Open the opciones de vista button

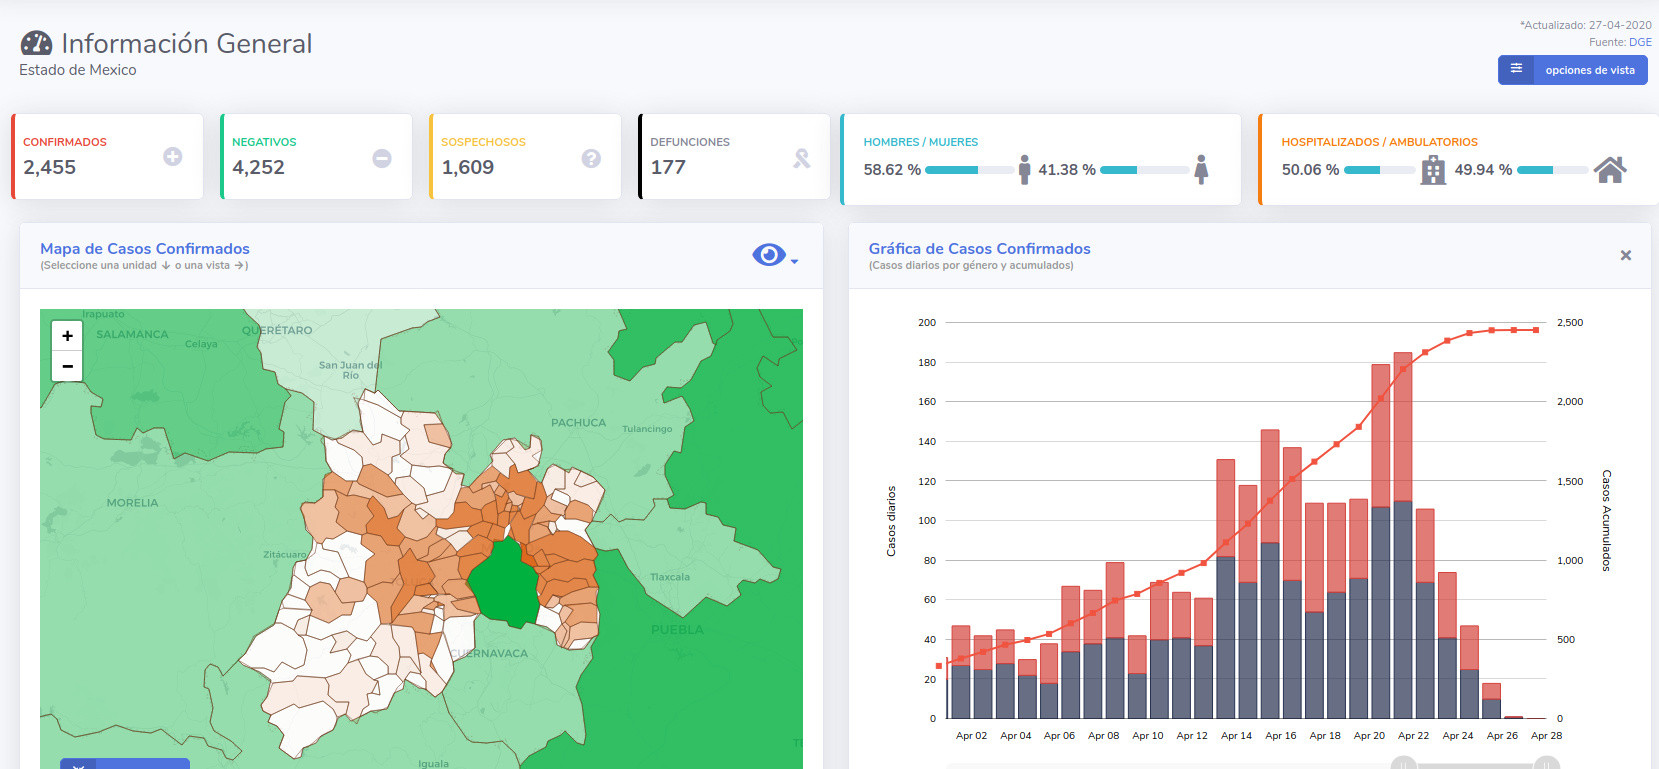click(x=1572, y=70)
